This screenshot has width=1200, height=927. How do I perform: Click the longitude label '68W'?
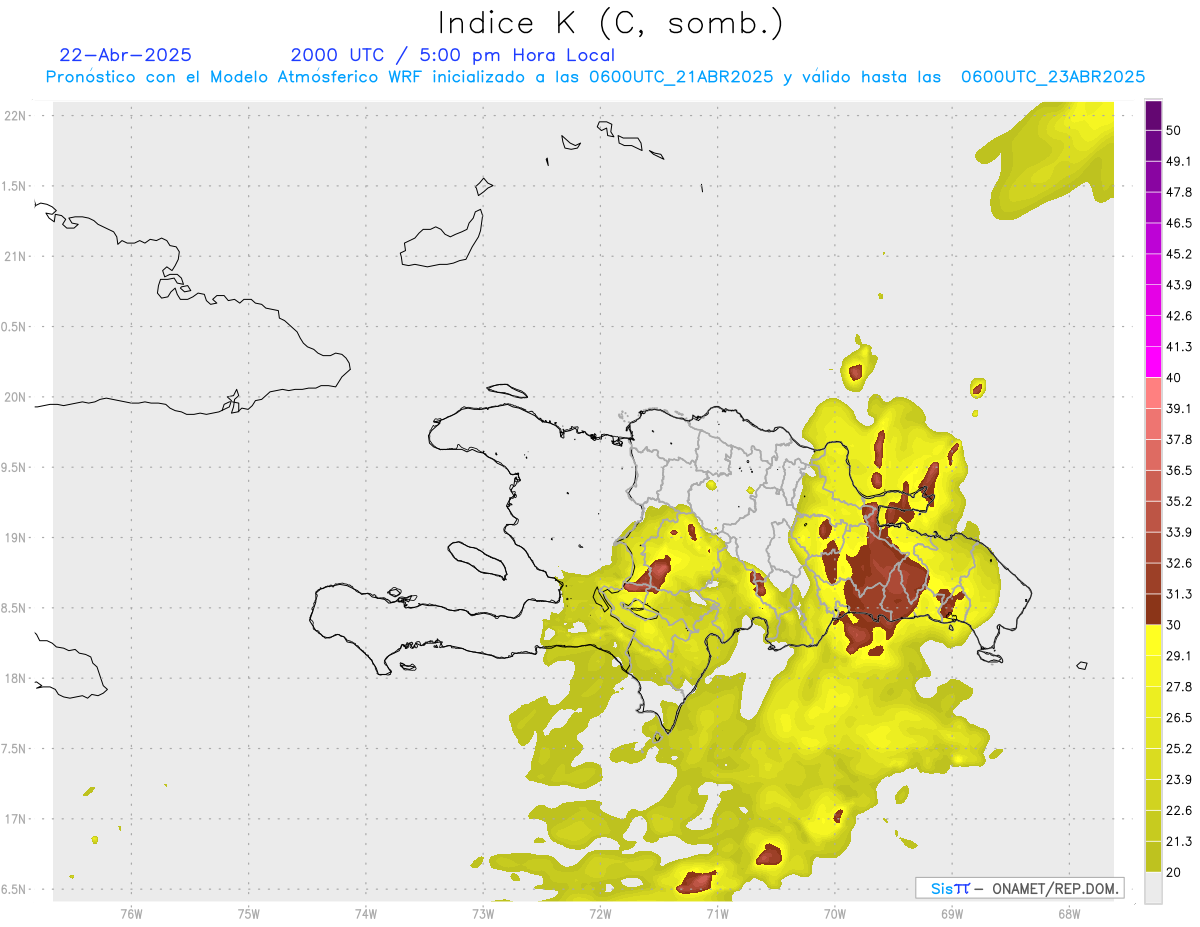click(1068, 915)
